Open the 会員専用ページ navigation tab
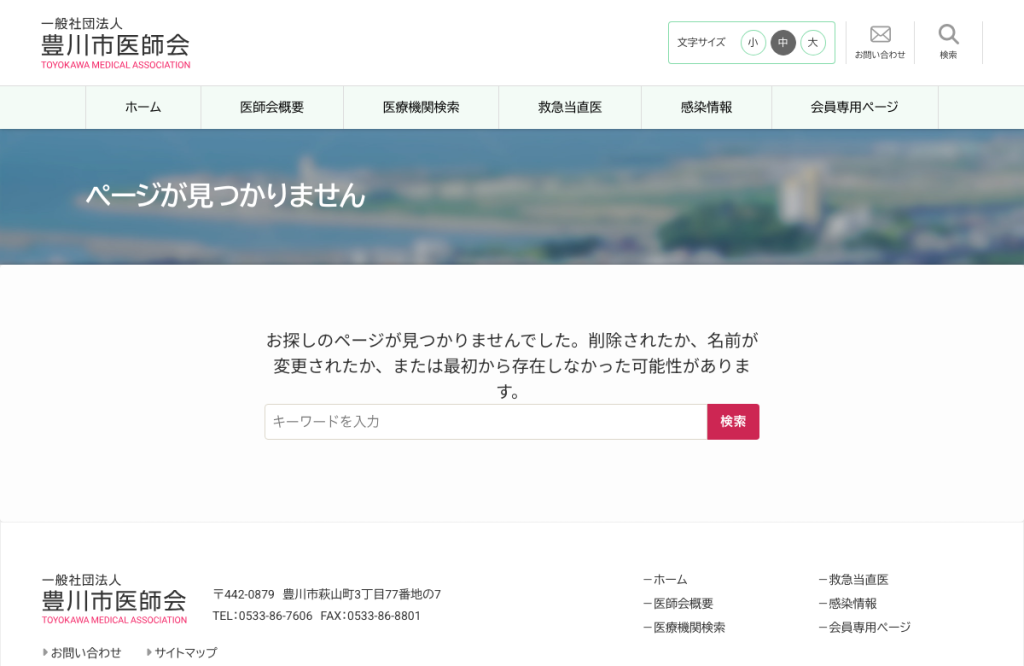 click(855, 107)
